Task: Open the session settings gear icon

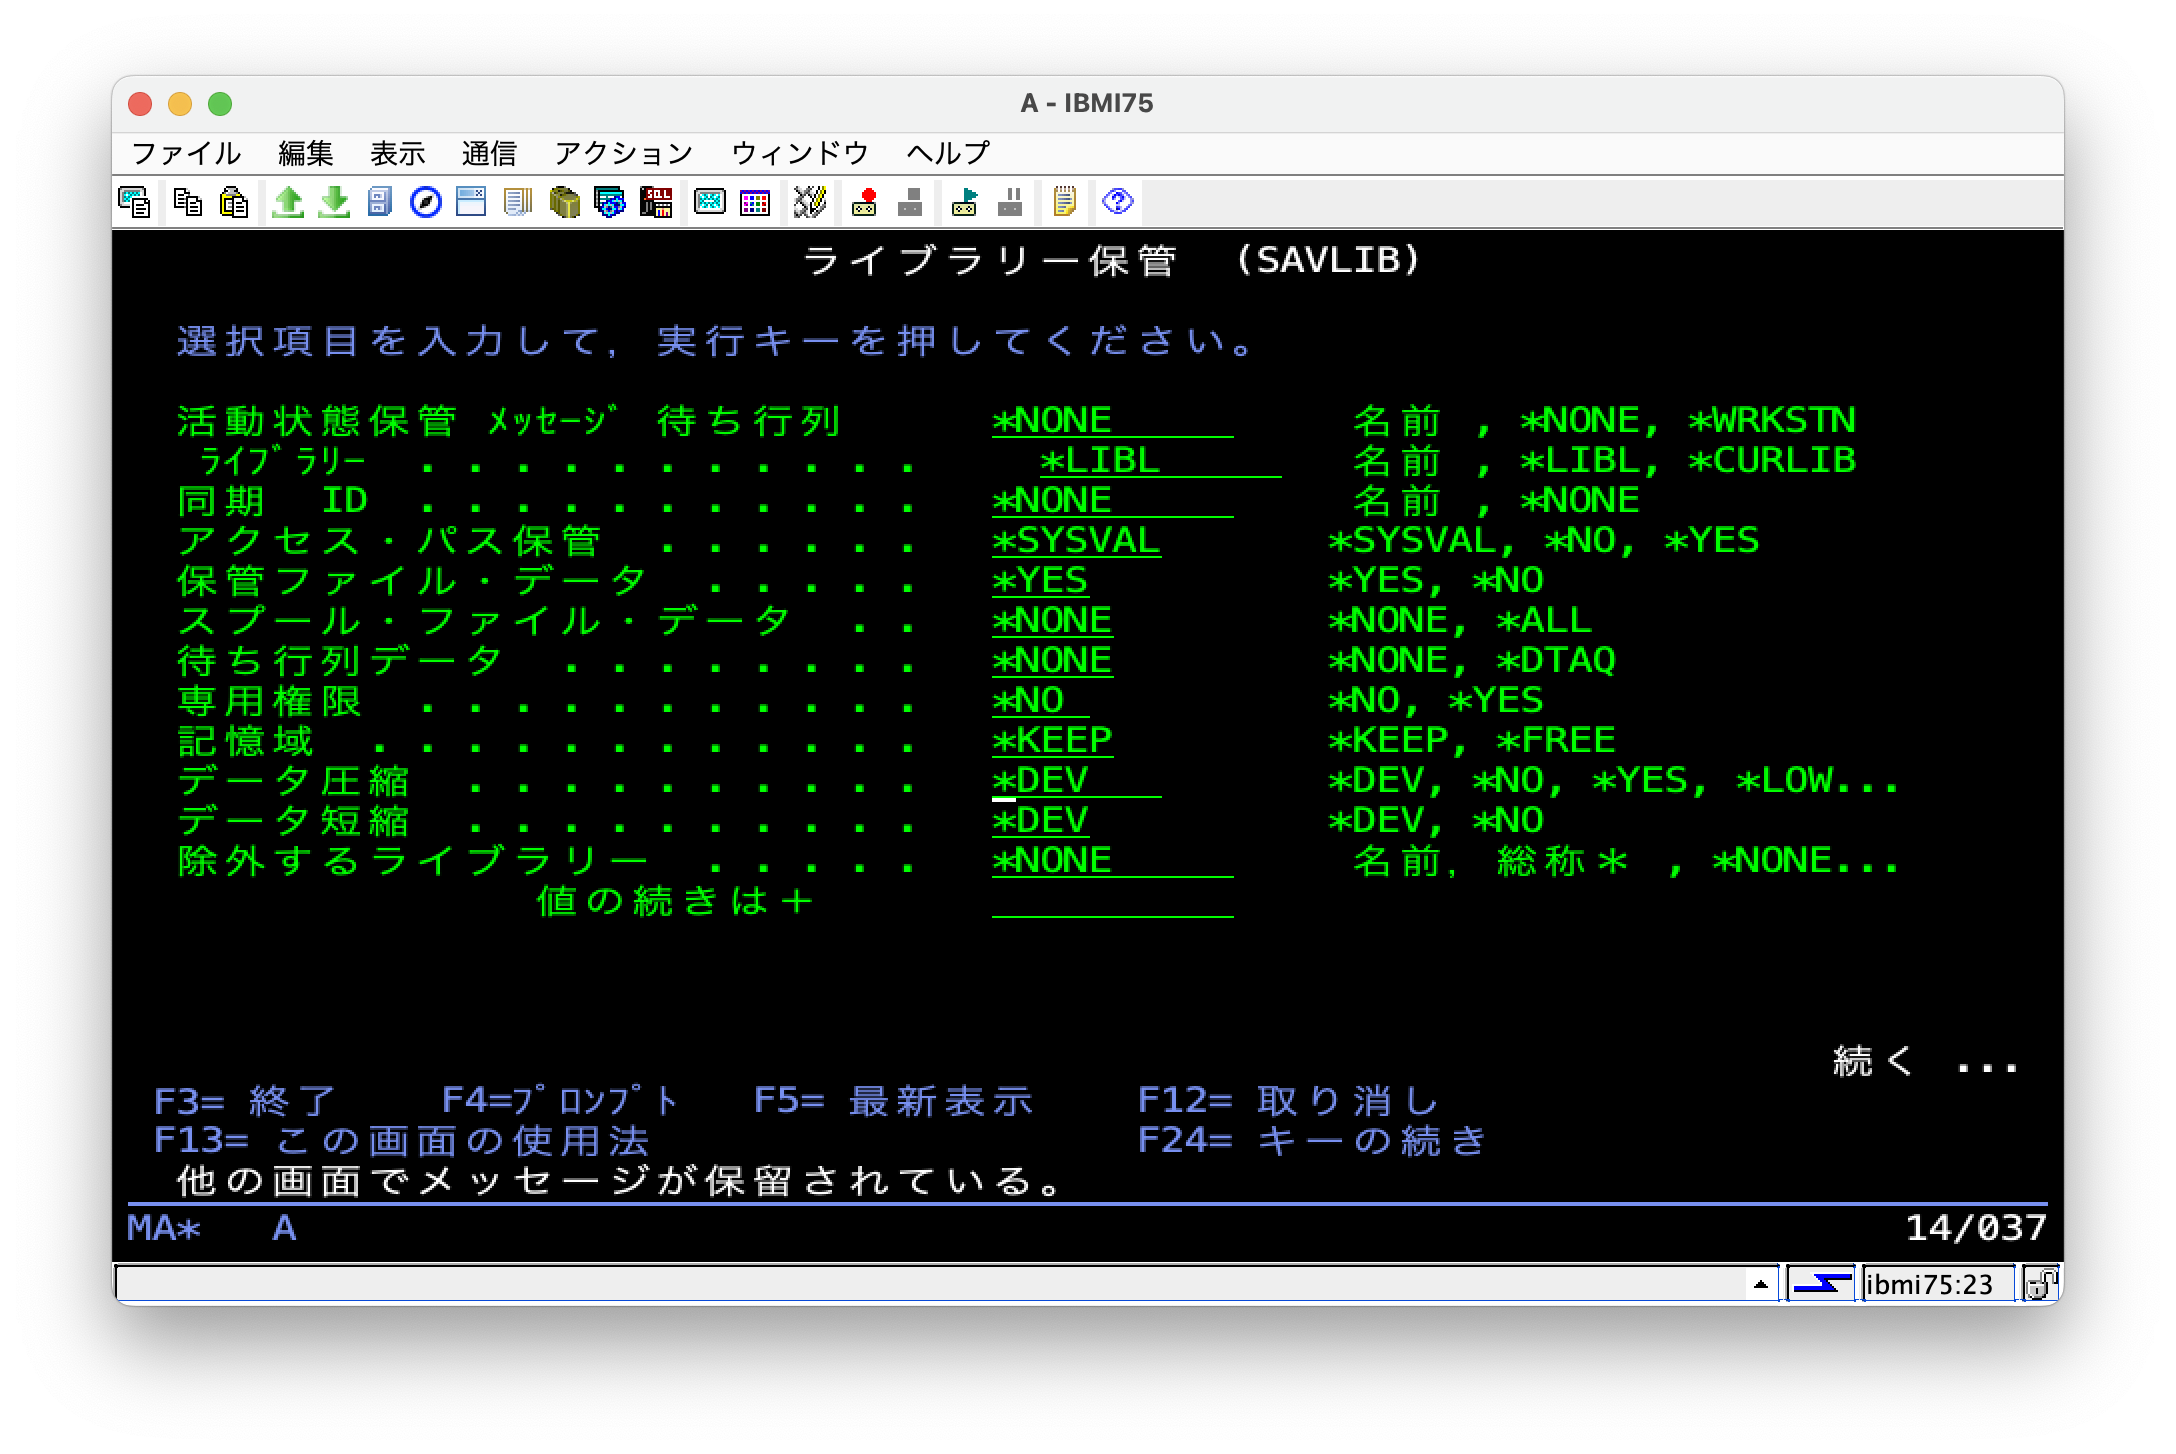Action: tap(607, 203)
